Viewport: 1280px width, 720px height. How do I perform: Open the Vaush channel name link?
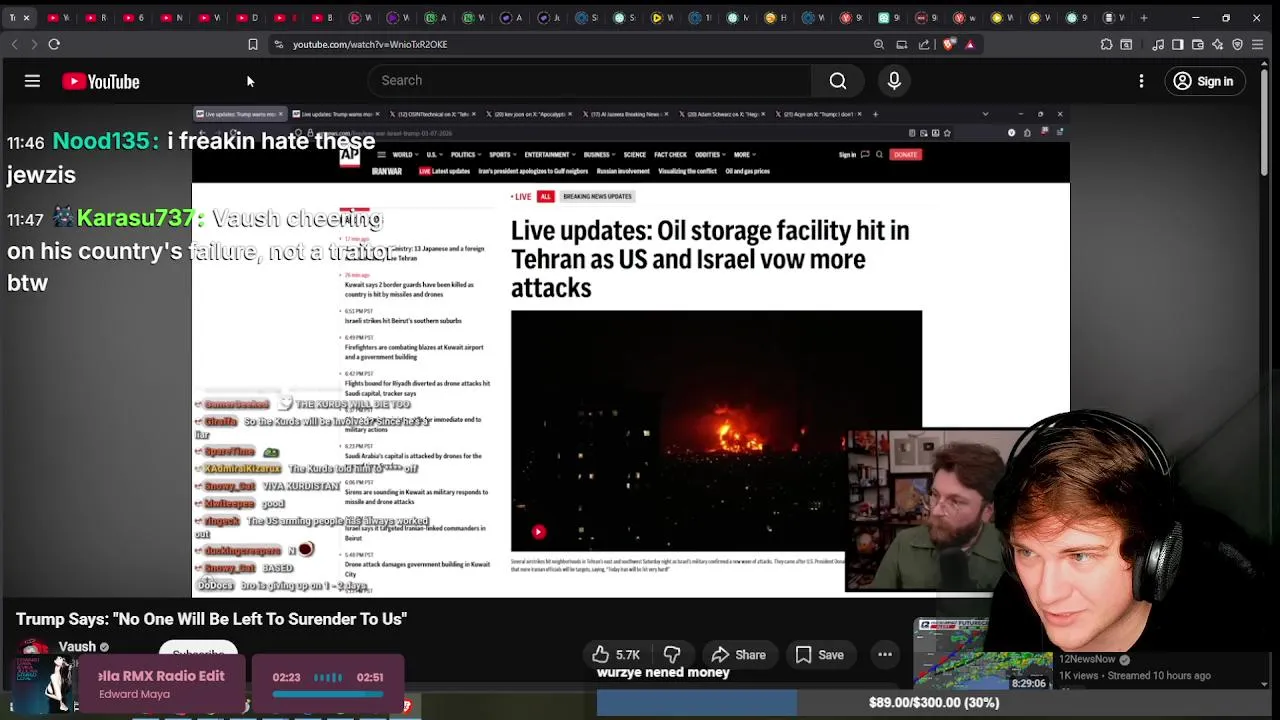(x=77, y=647)
